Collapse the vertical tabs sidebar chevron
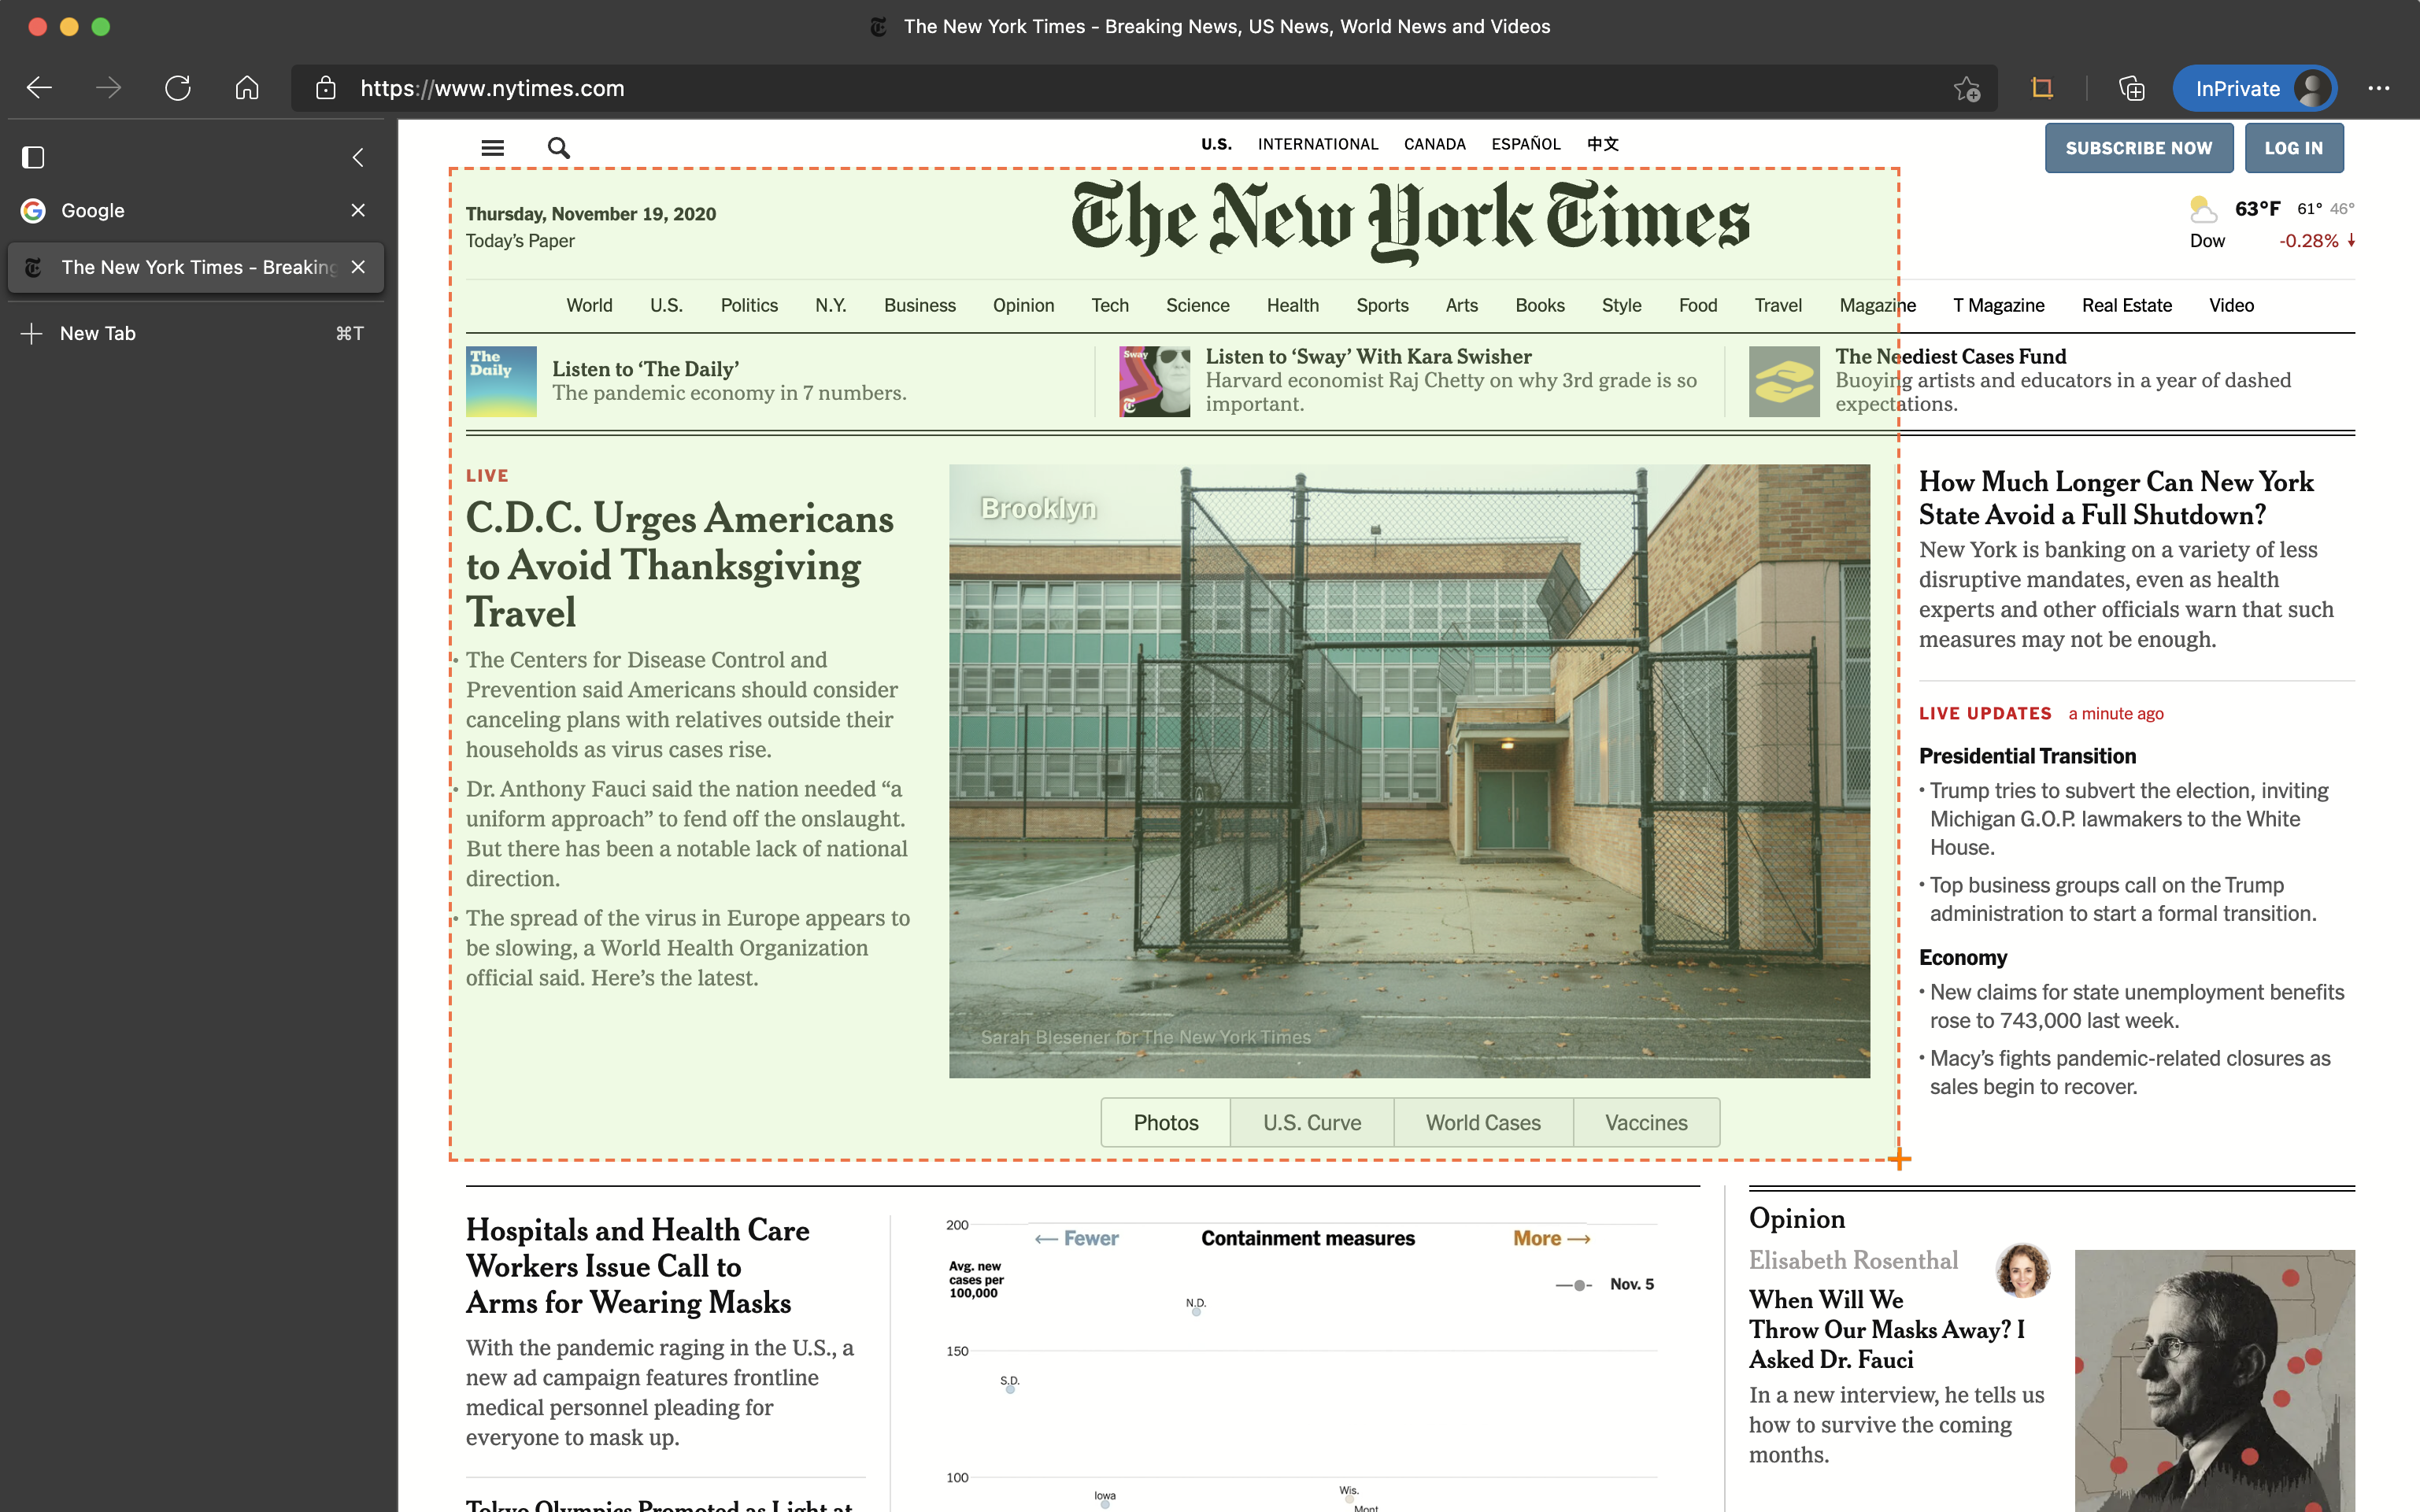The width and height of the screenshot is (2420, 1512). 358,157
